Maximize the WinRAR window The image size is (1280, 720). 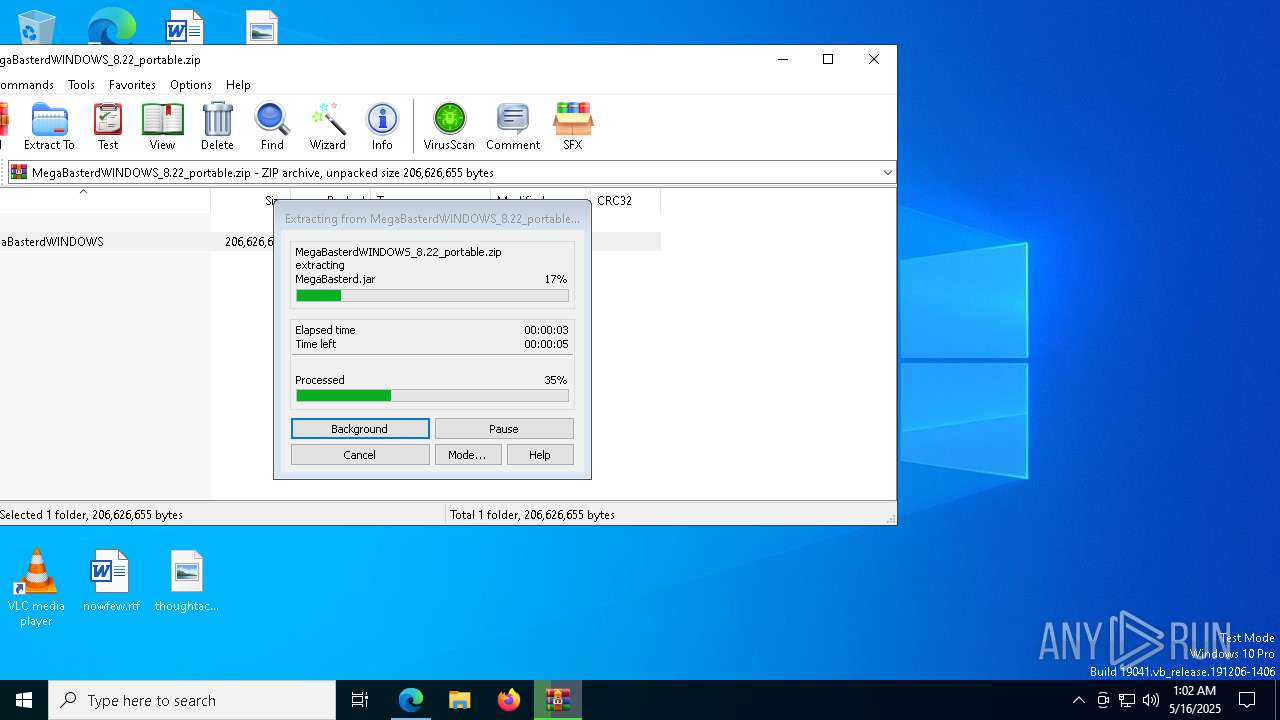[x=828, y=59]
